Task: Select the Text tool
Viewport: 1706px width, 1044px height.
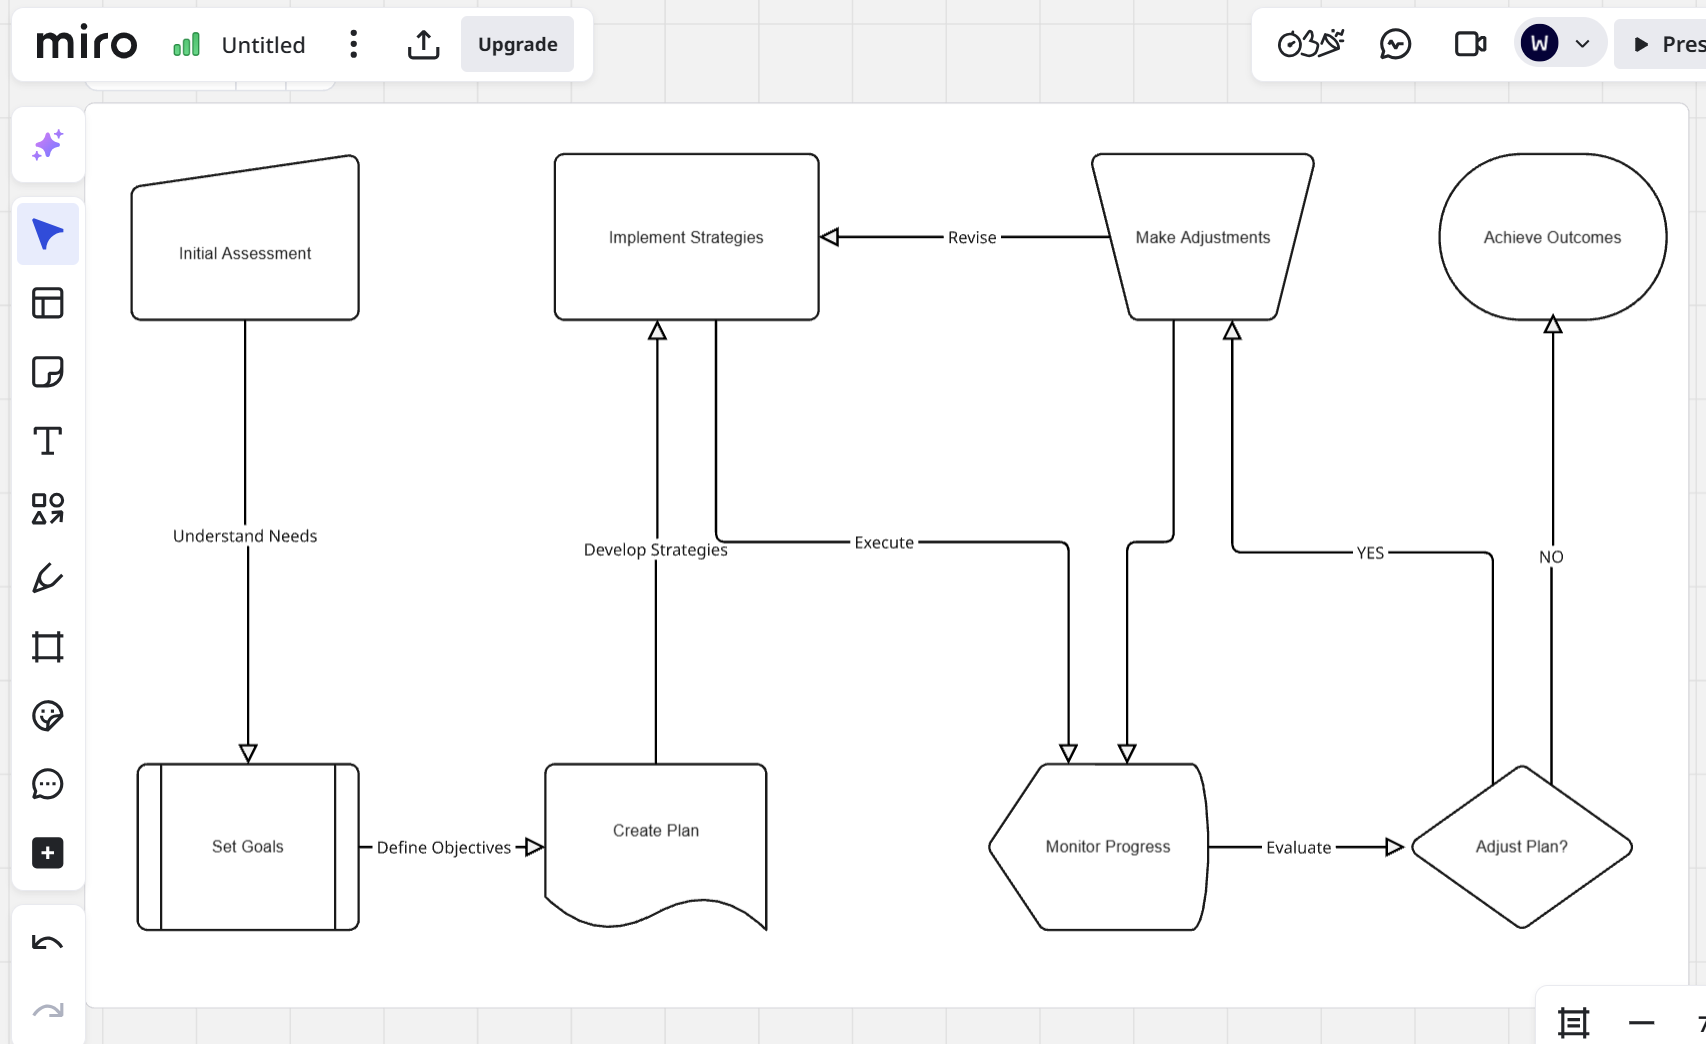Action: (x=47, y=440)
